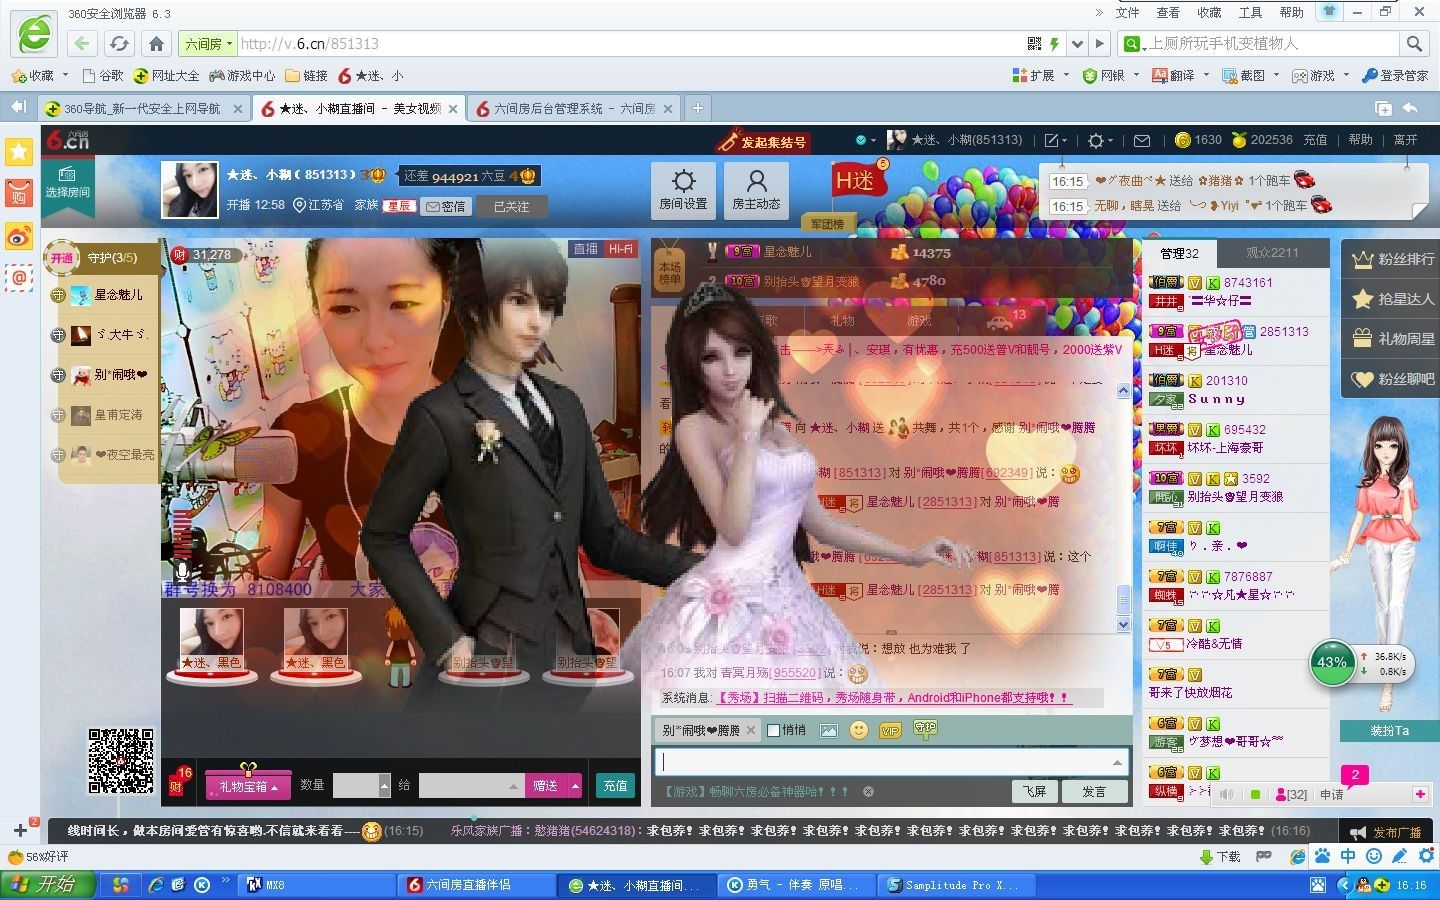Expand the chat input history arrow

click(1116, 763)
